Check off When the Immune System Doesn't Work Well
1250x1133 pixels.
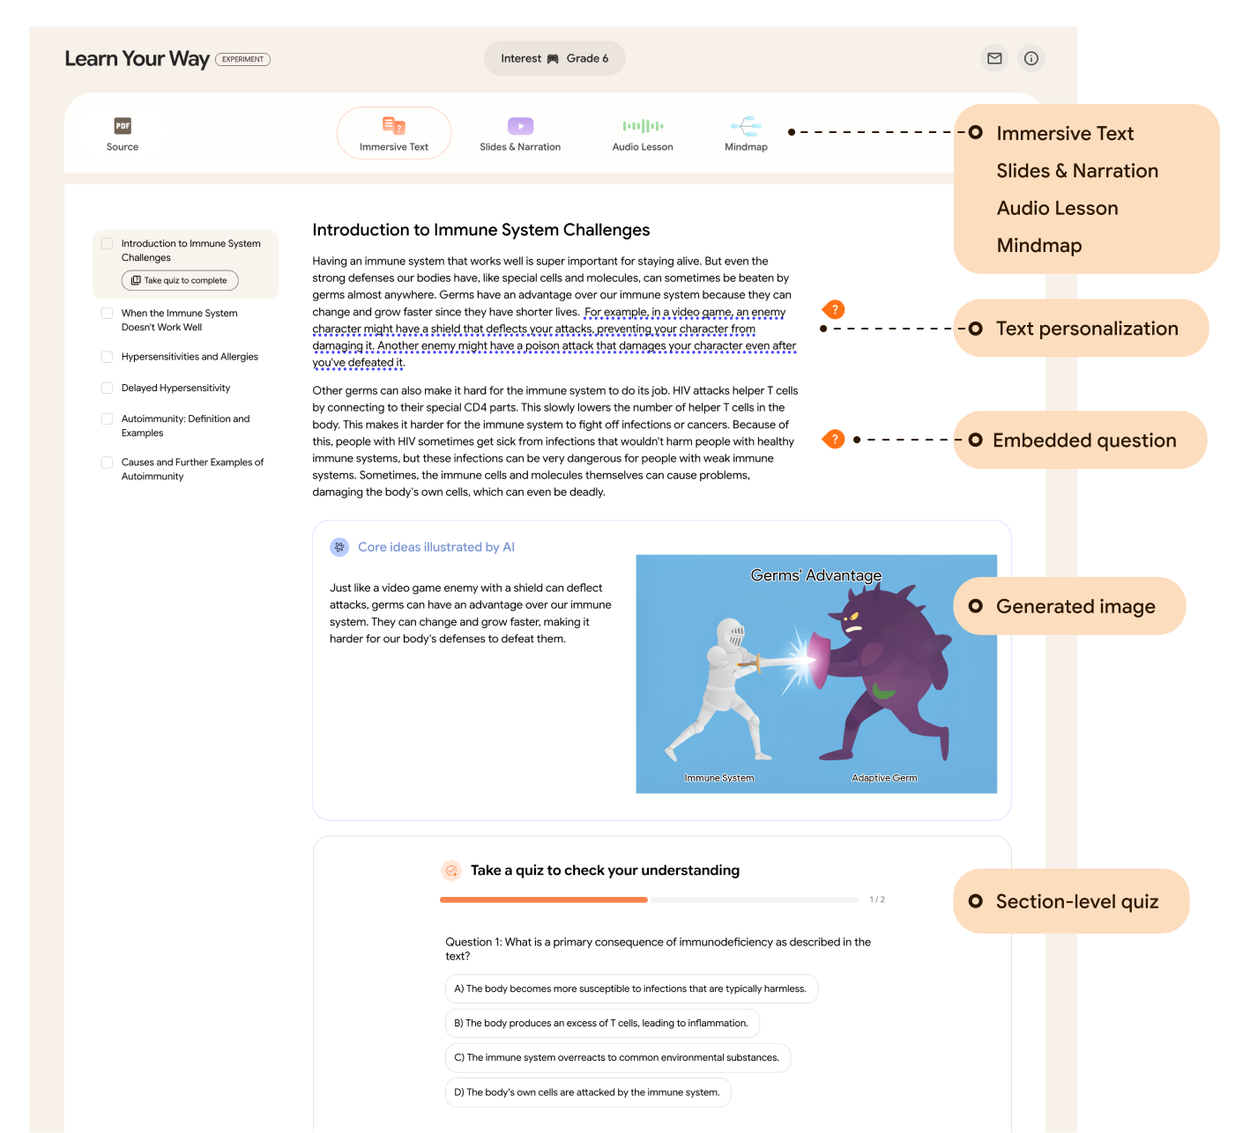107,312
